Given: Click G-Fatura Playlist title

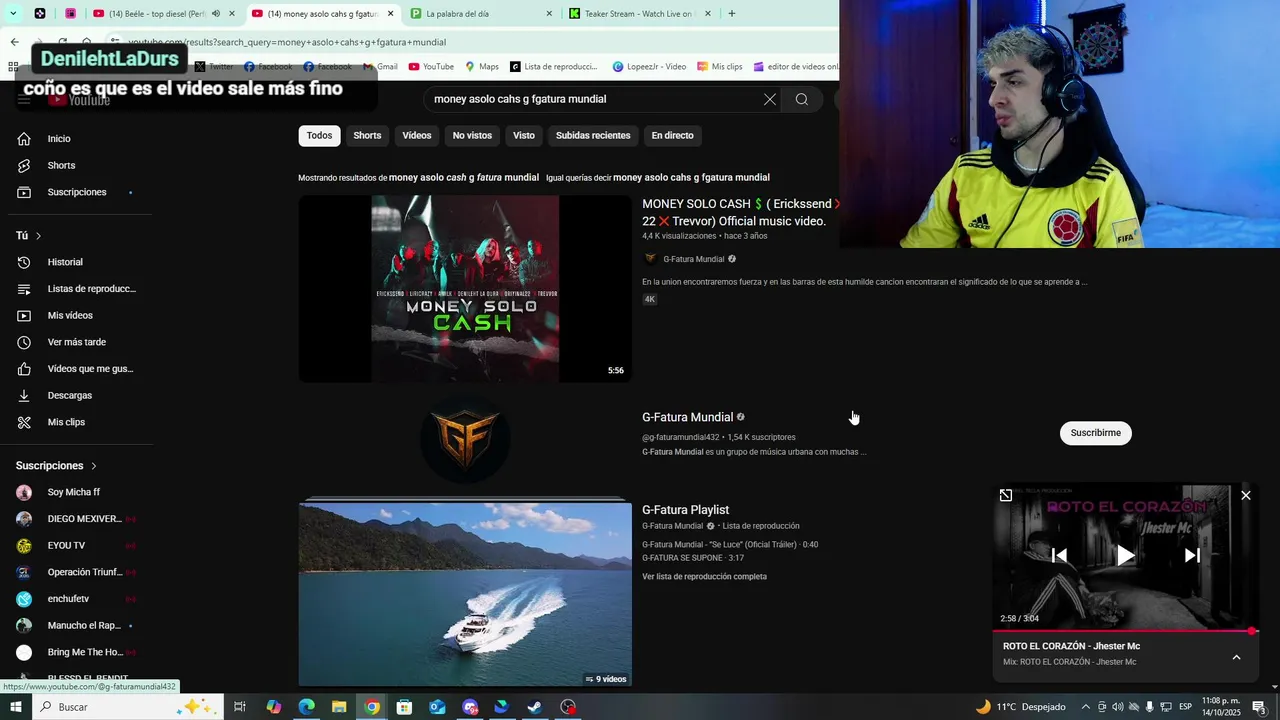Looking at the screenshot, I should click(685, 510).
